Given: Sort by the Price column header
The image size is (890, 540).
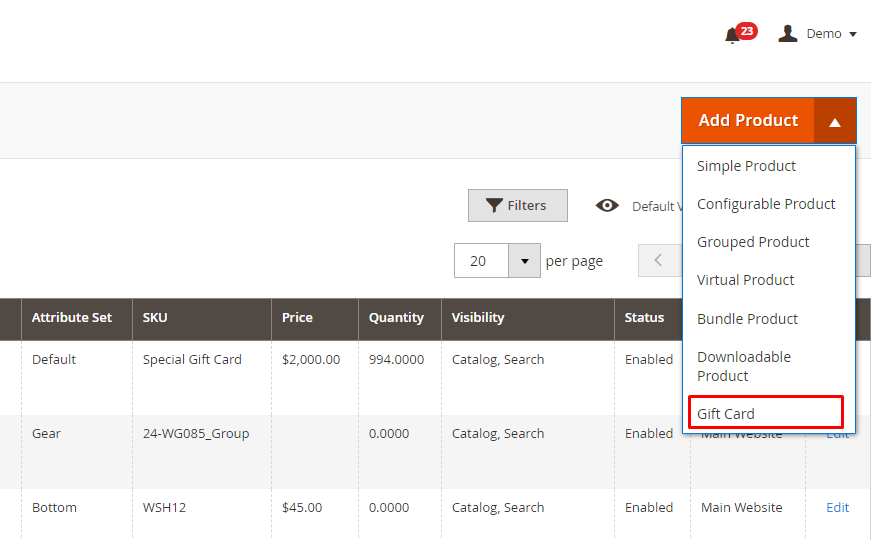Looking at the screenshot, I should coord(297,318).
